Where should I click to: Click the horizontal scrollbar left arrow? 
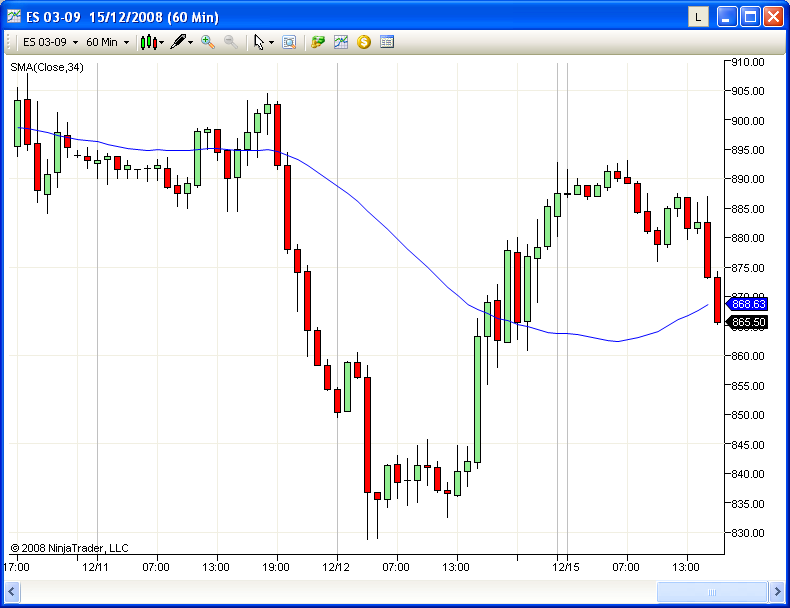(x=12, y=592)
